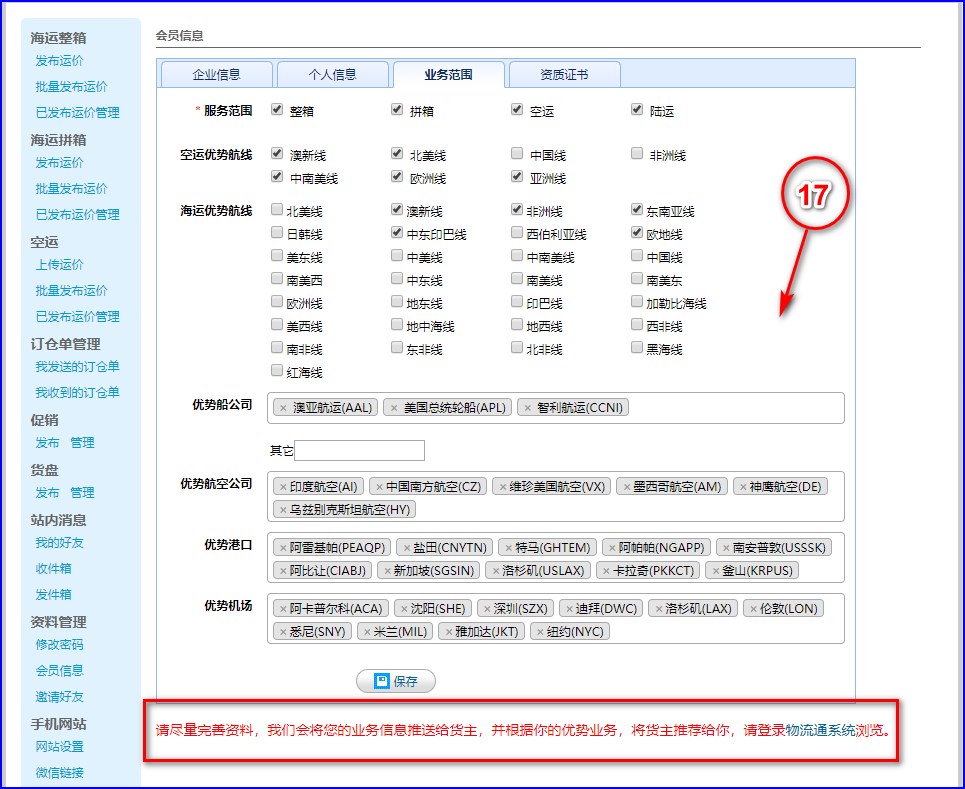This screenshot has width=965, height=789.
Task: Open 上传运价 under 空运
Action: coord(59,265)
